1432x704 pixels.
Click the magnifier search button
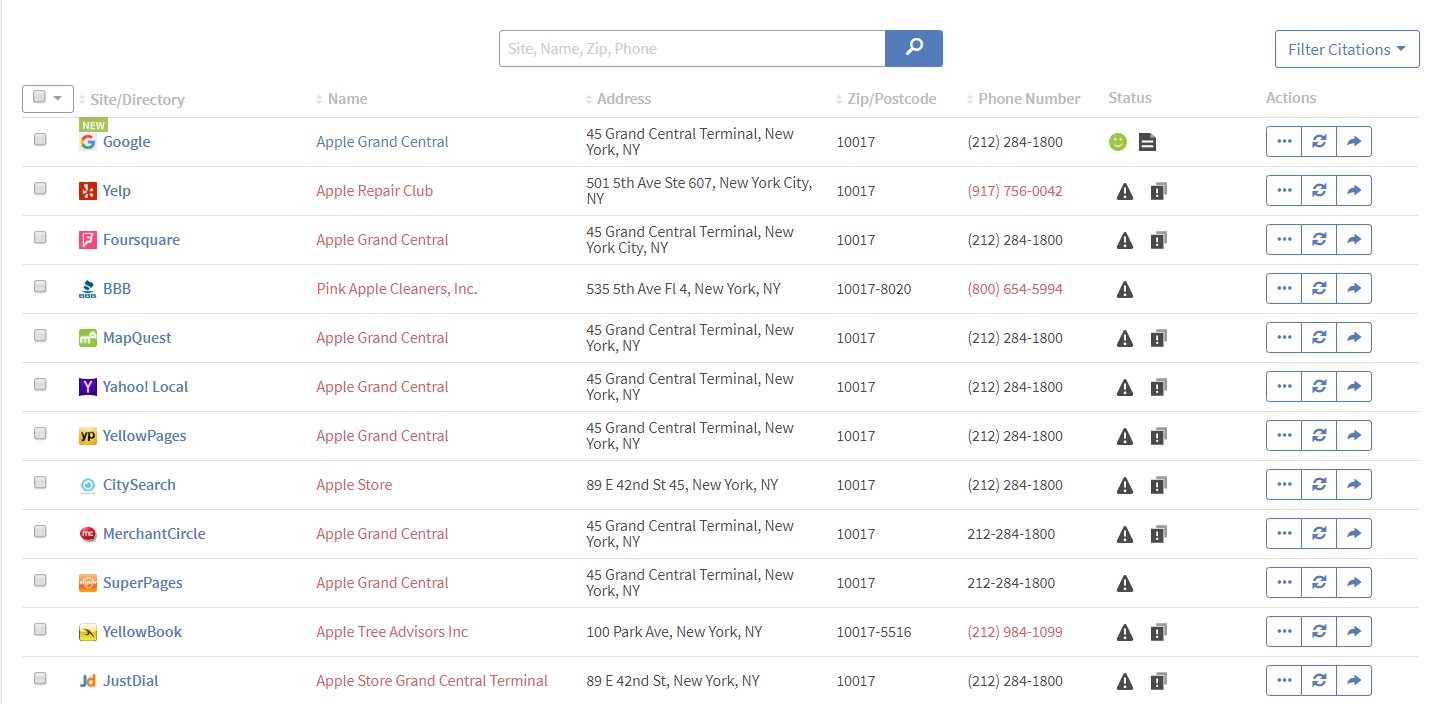coord(914,48)
